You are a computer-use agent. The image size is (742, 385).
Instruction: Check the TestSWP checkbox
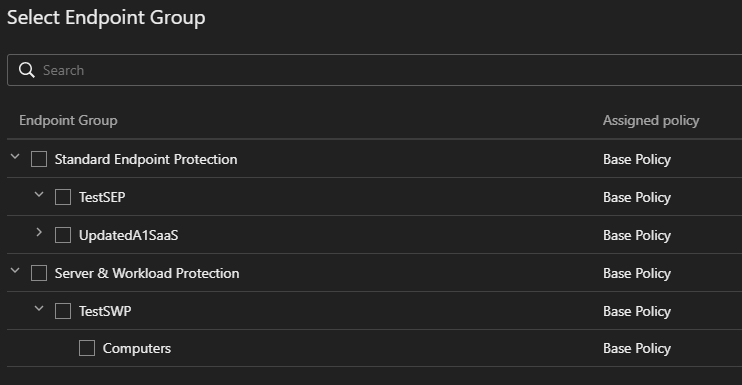click(x=63, y=311)
